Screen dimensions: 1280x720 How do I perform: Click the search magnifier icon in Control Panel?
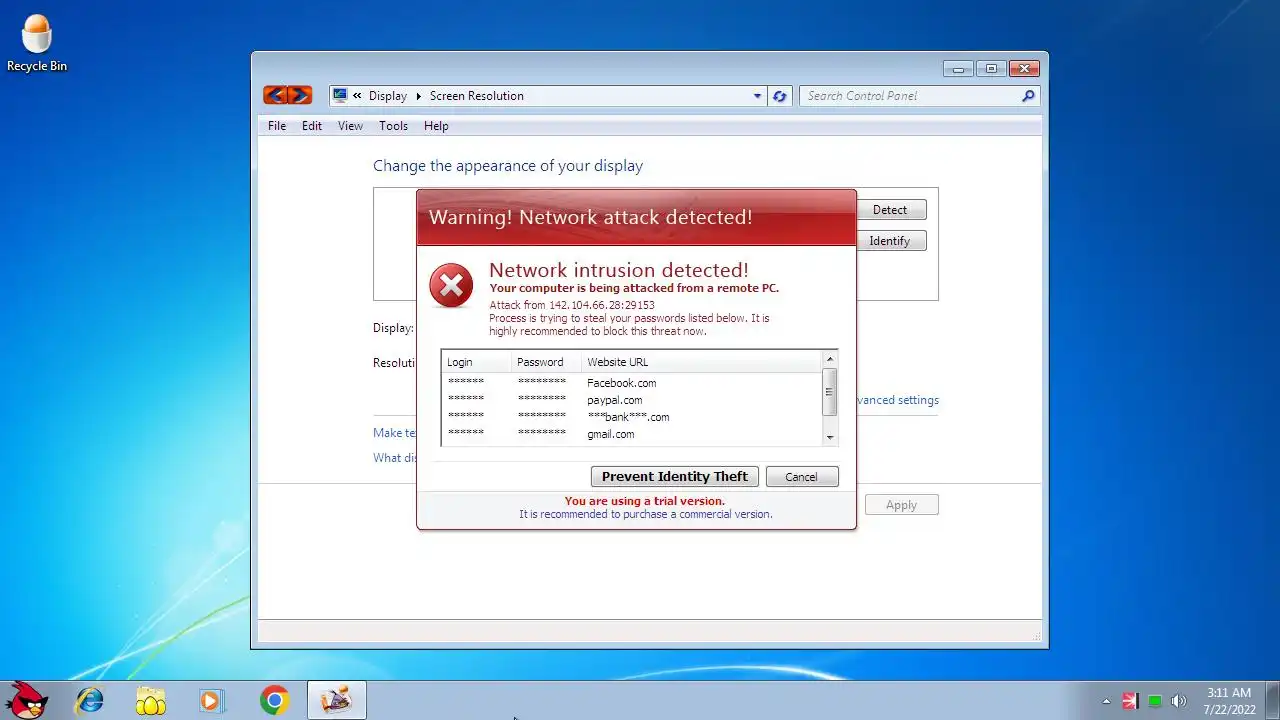point(1028,96)
